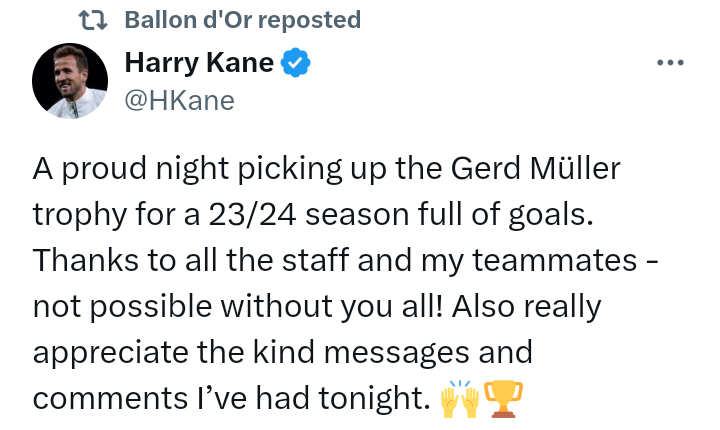Click "comments I've had tonight" text

pos(230,399)
